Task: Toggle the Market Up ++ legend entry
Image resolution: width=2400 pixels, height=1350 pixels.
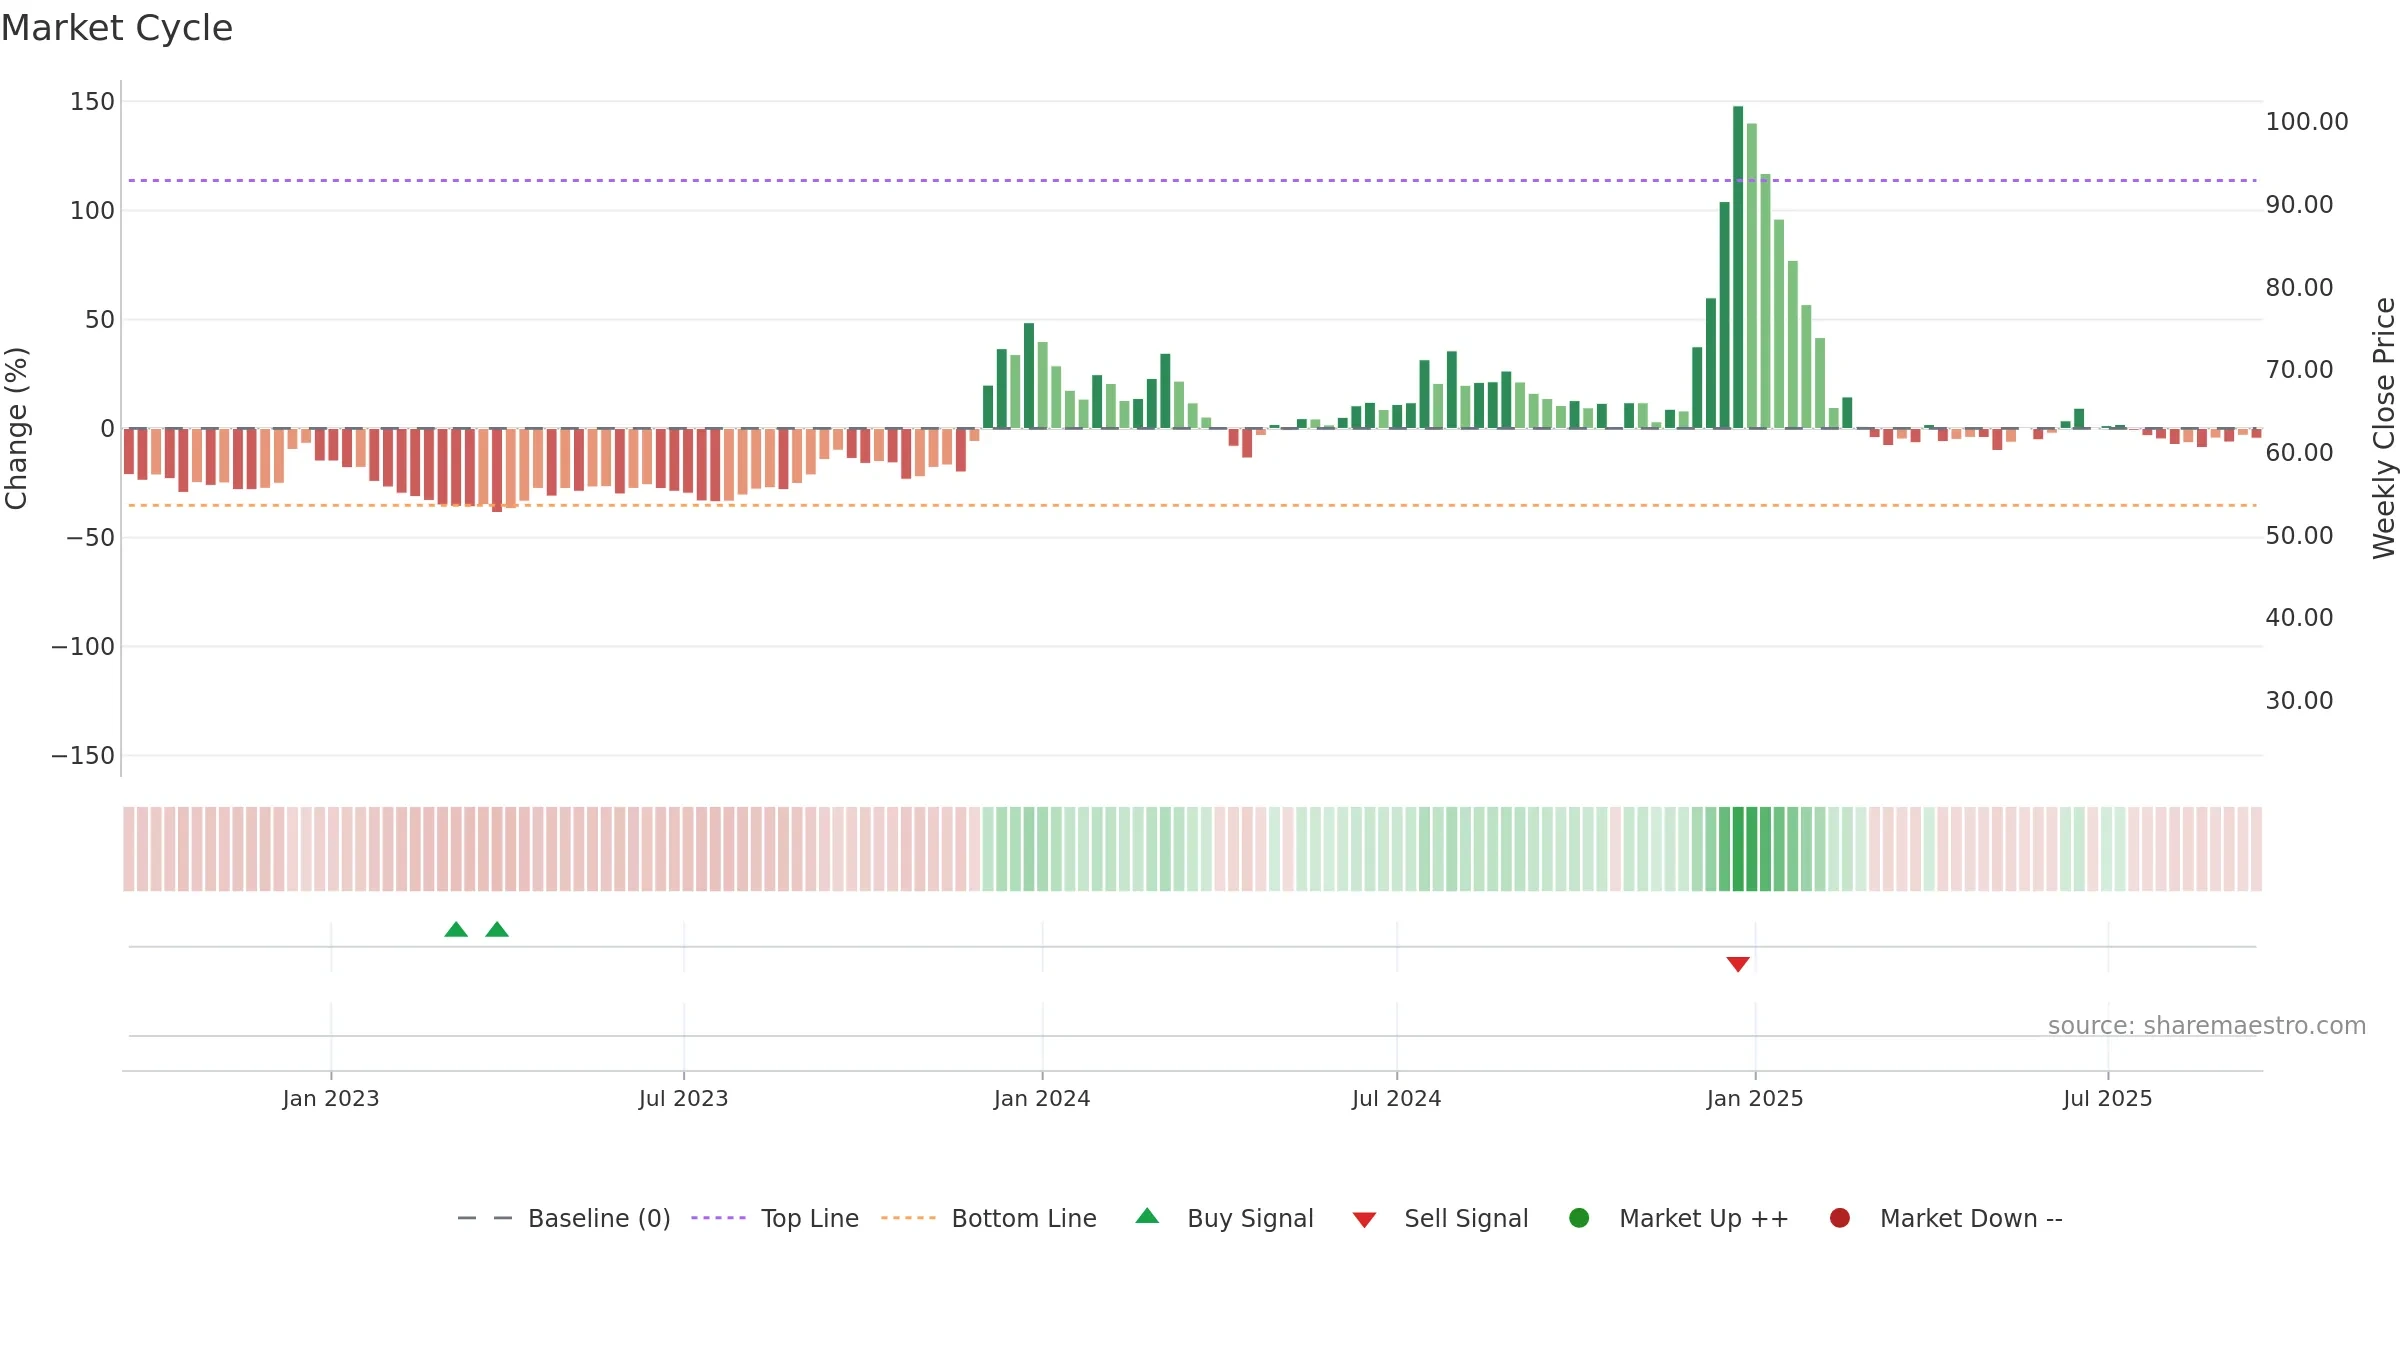Action: click(1679, 1218)
